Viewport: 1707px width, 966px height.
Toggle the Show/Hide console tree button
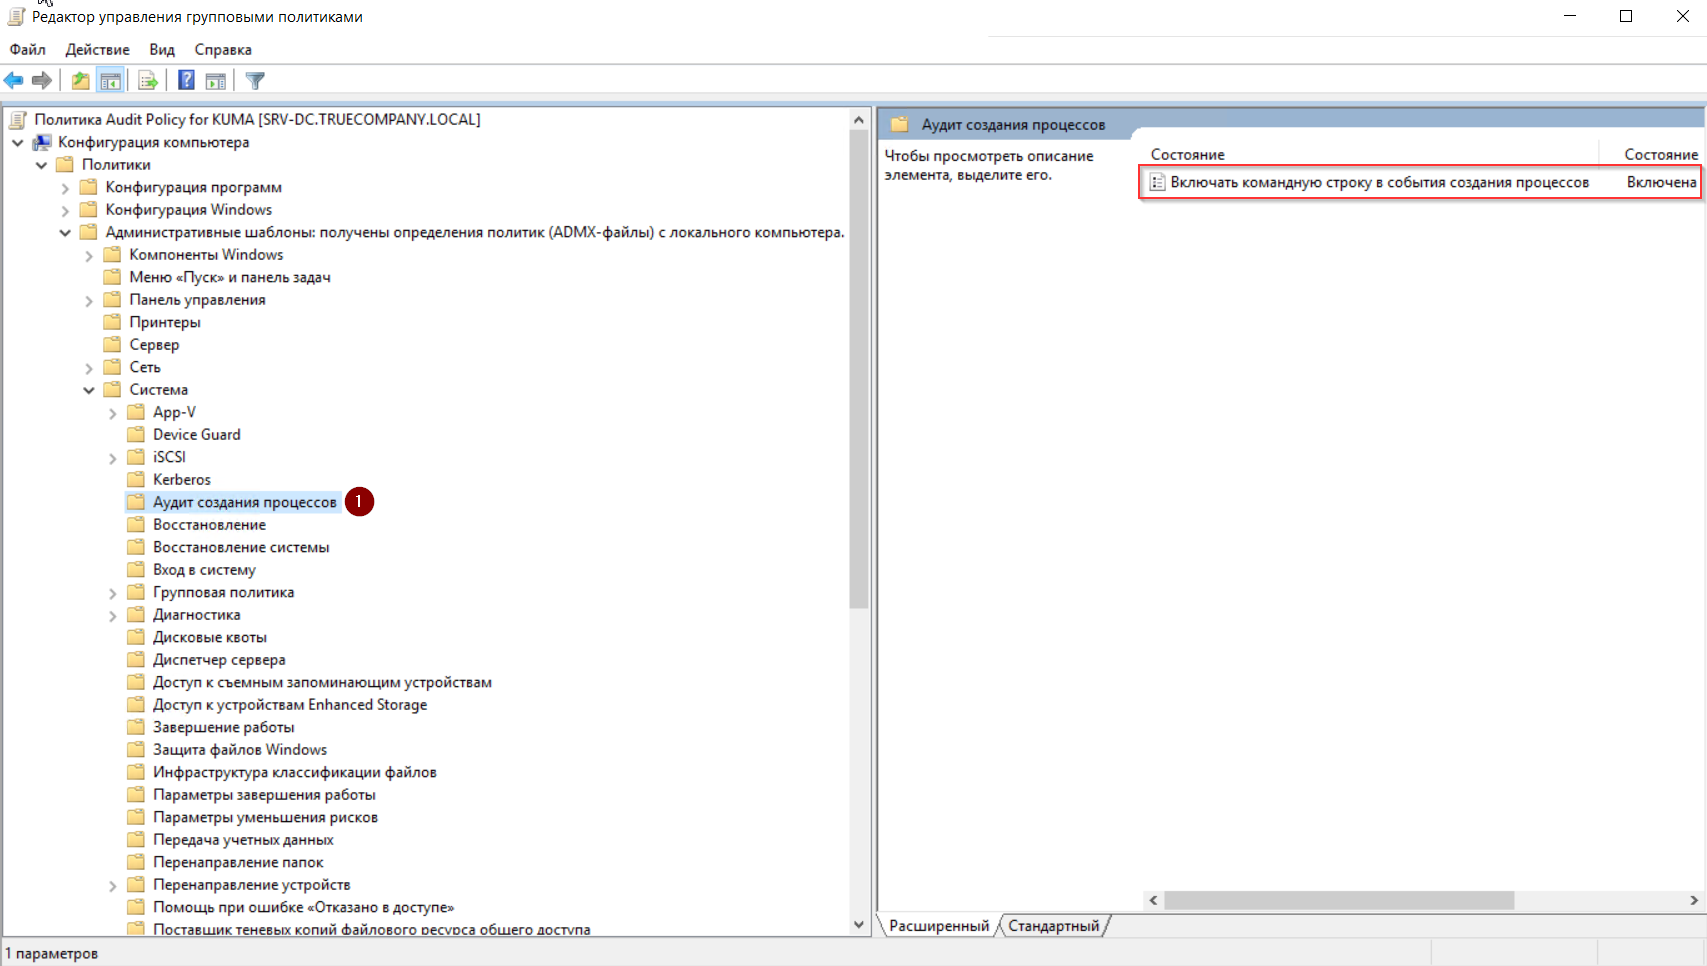(110, 81)
